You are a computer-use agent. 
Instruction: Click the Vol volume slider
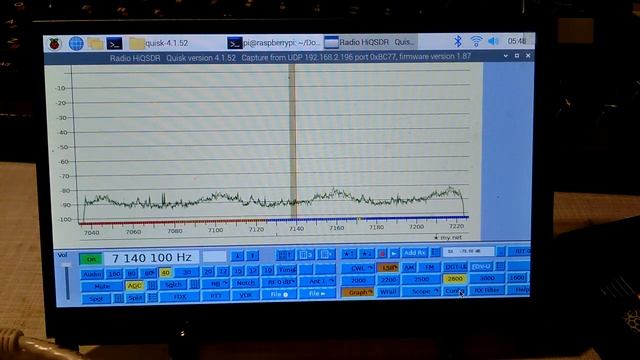67,282
